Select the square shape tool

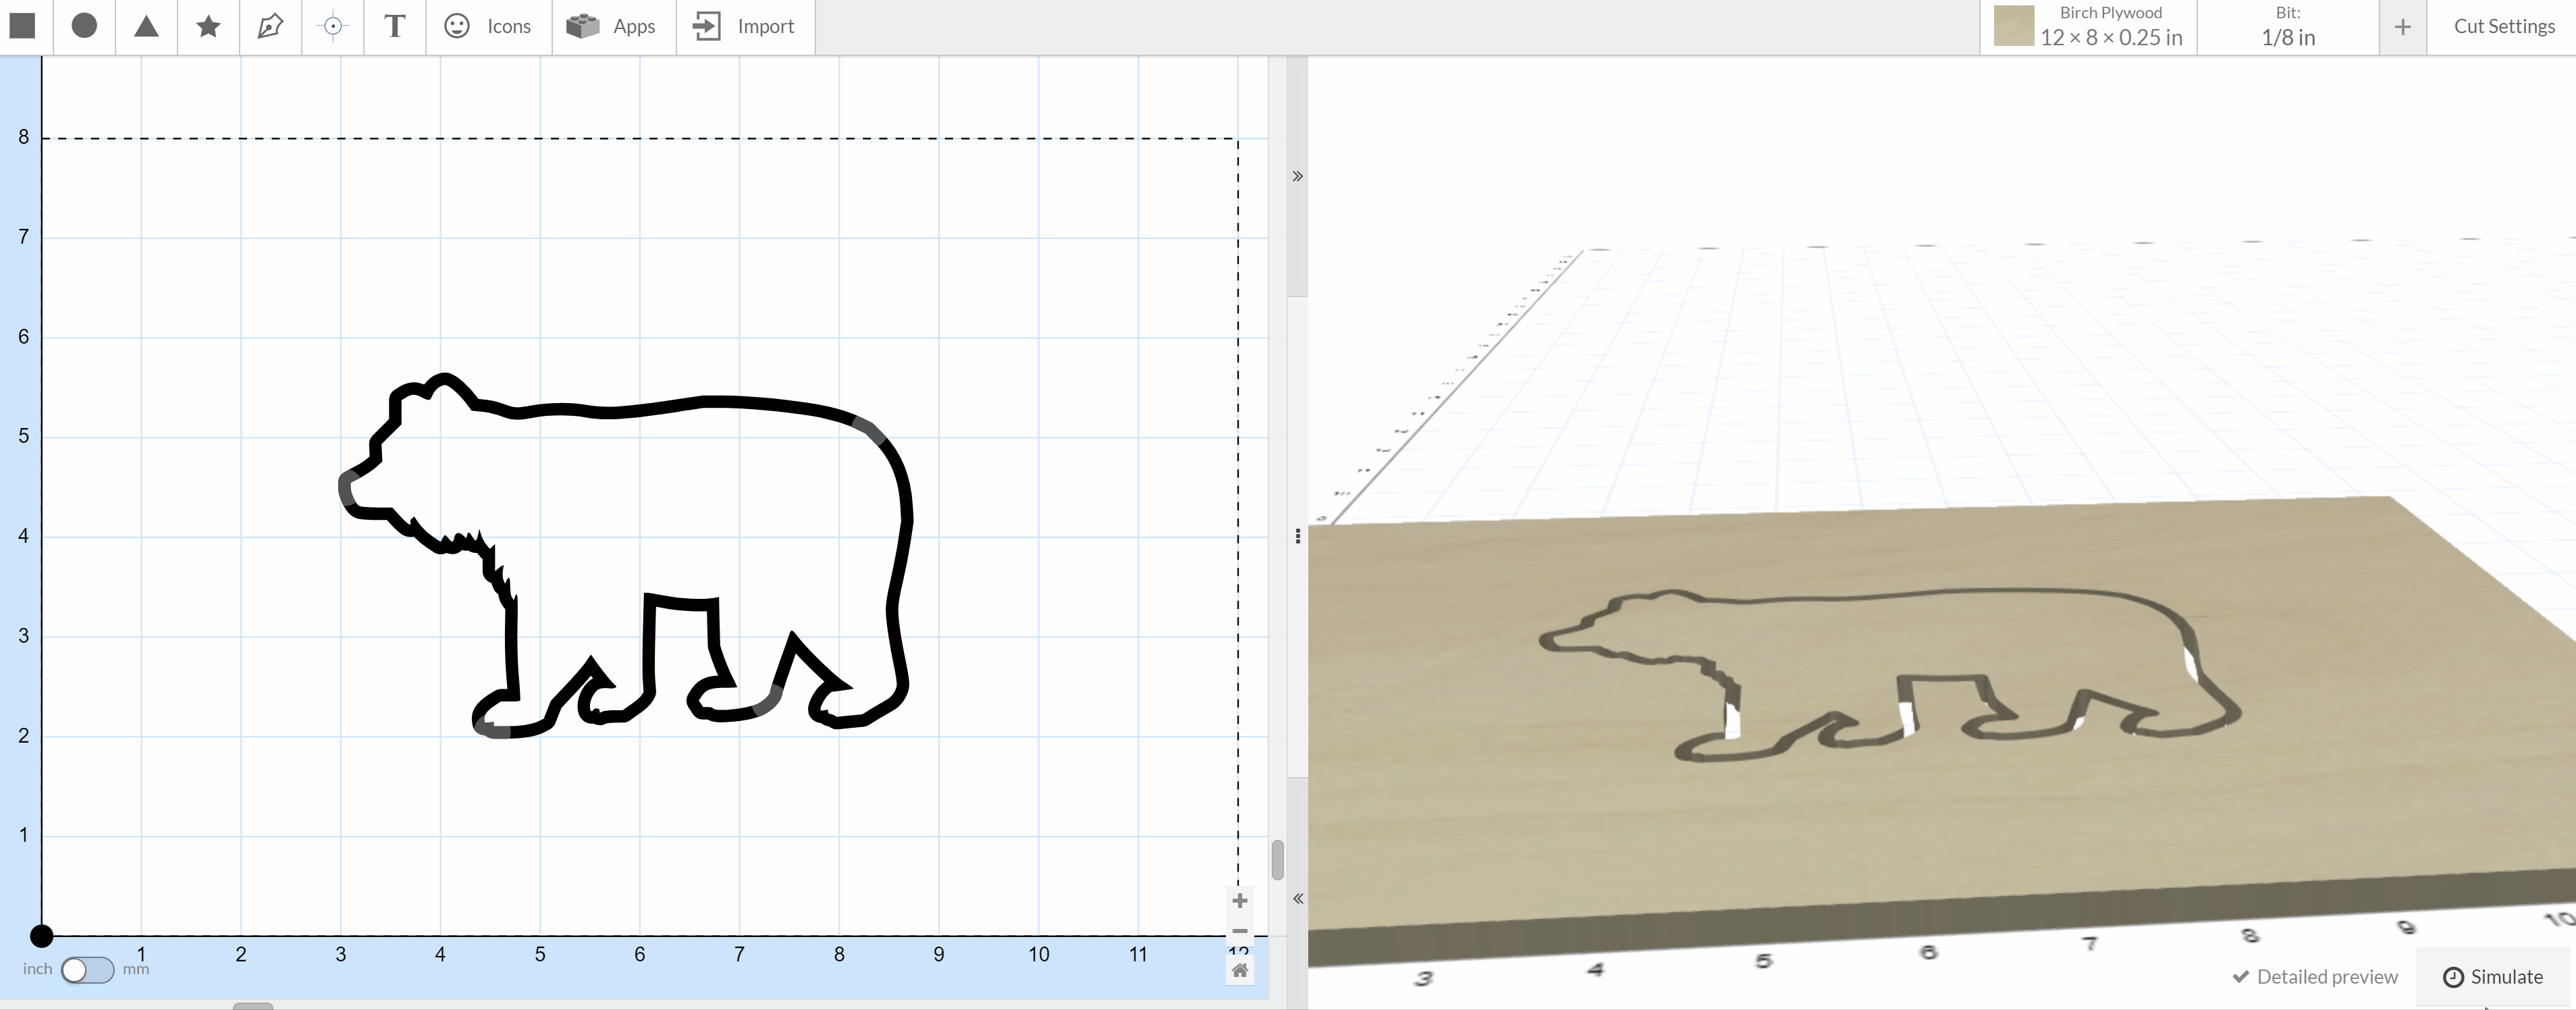23,26
